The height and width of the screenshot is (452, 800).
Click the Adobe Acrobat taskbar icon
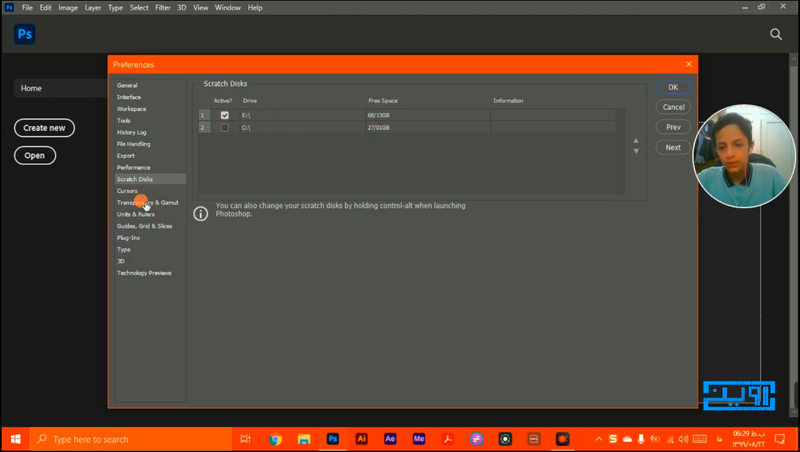449,439
